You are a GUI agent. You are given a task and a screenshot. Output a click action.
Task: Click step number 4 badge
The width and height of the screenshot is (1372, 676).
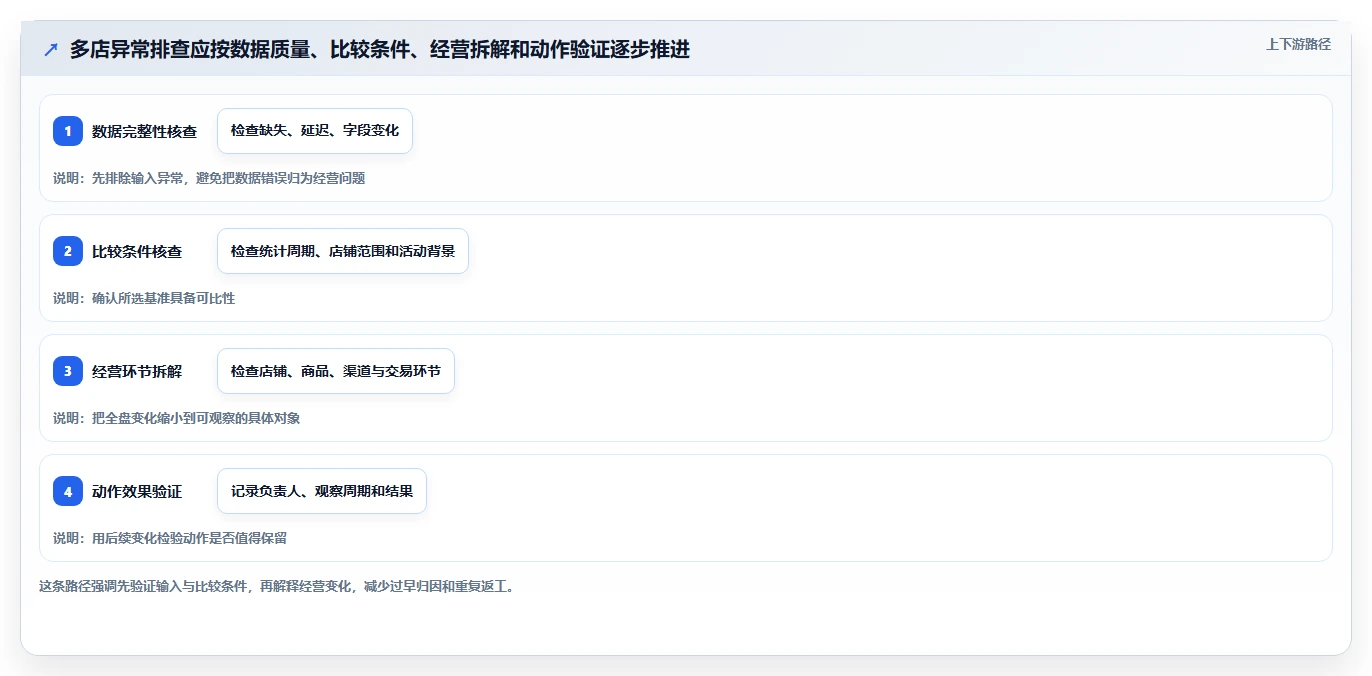point(68,491)
